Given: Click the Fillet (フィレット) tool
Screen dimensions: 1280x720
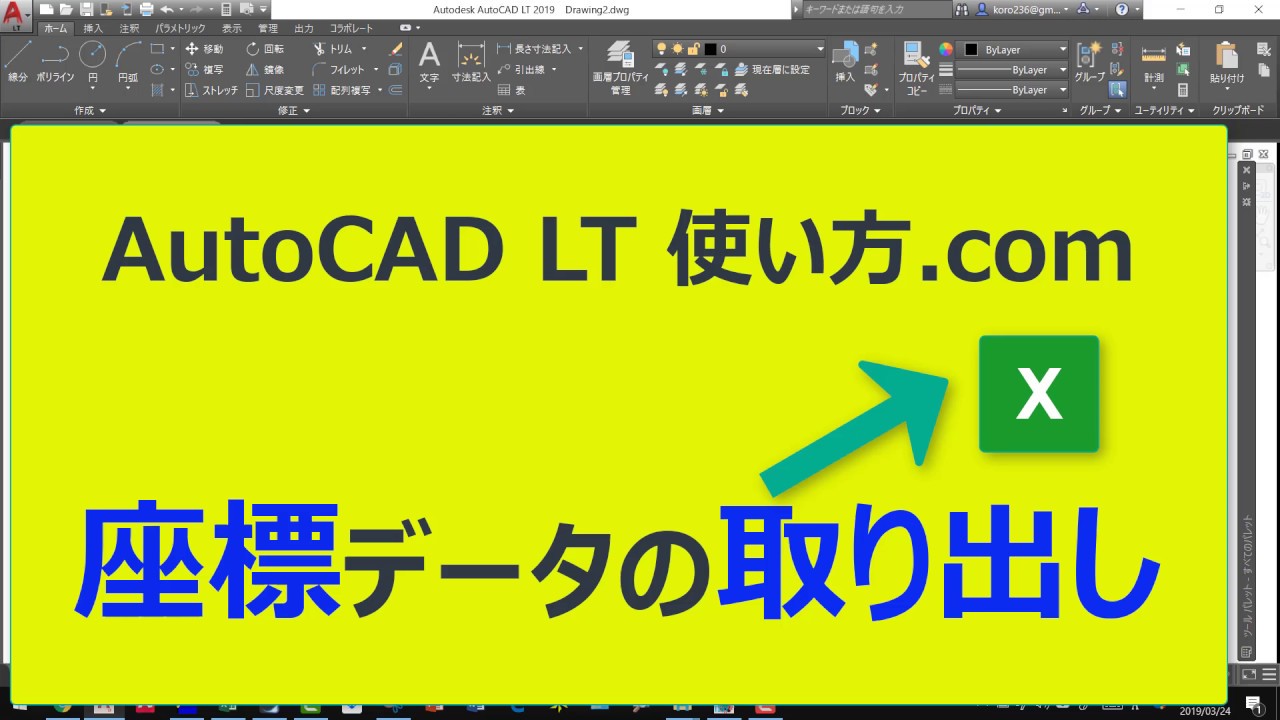Looking at the screenshot, I should tap(339, 70).
